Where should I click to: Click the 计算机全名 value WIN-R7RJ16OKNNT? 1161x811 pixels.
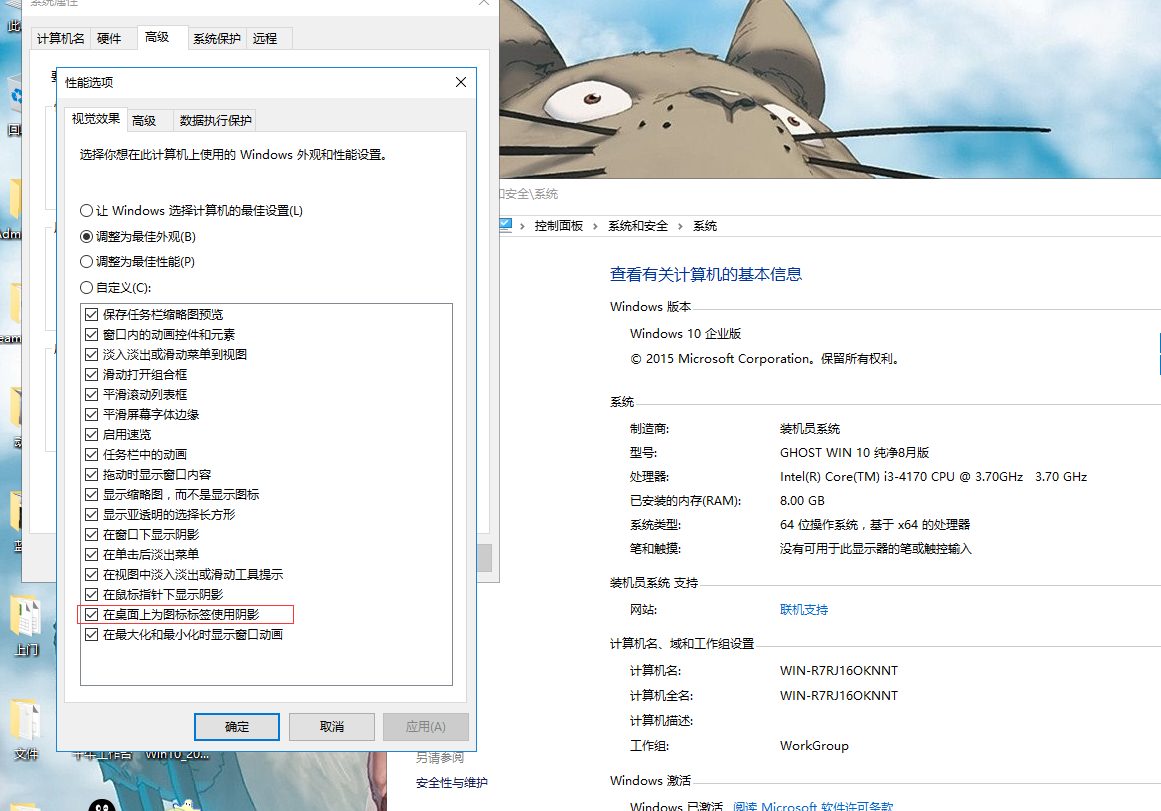click(839, 696)
